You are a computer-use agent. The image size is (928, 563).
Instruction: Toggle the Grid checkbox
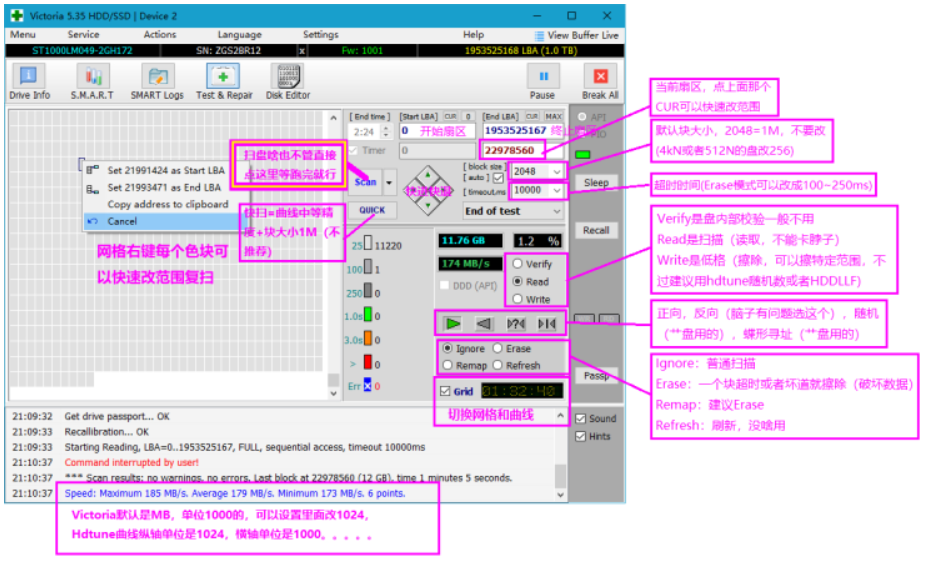pos(445,392)
